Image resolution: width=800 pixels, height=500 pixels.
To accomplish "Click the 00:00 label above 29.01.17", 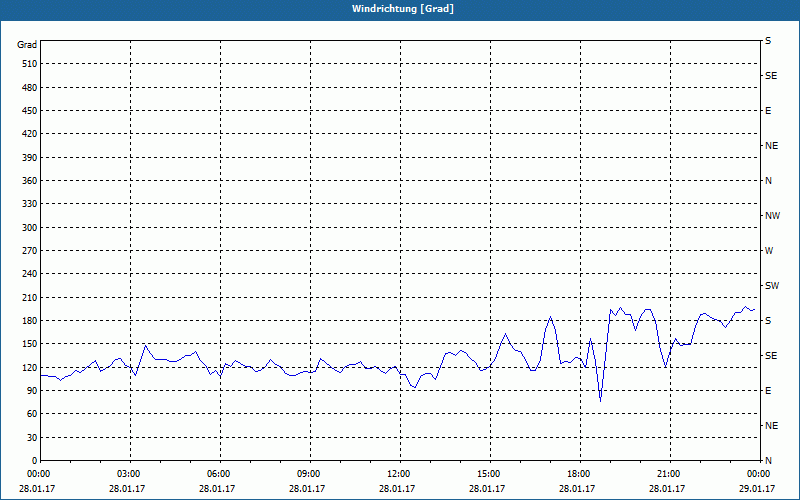I will click(x=757, y=474).
